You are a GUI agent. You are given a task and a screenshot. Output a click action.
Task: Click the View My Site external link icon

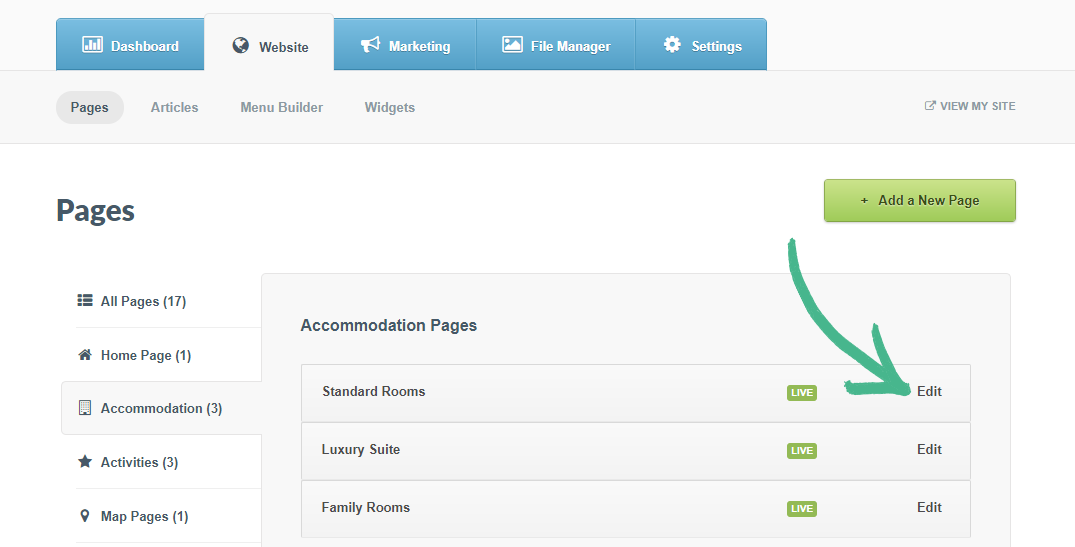point(930,106)
